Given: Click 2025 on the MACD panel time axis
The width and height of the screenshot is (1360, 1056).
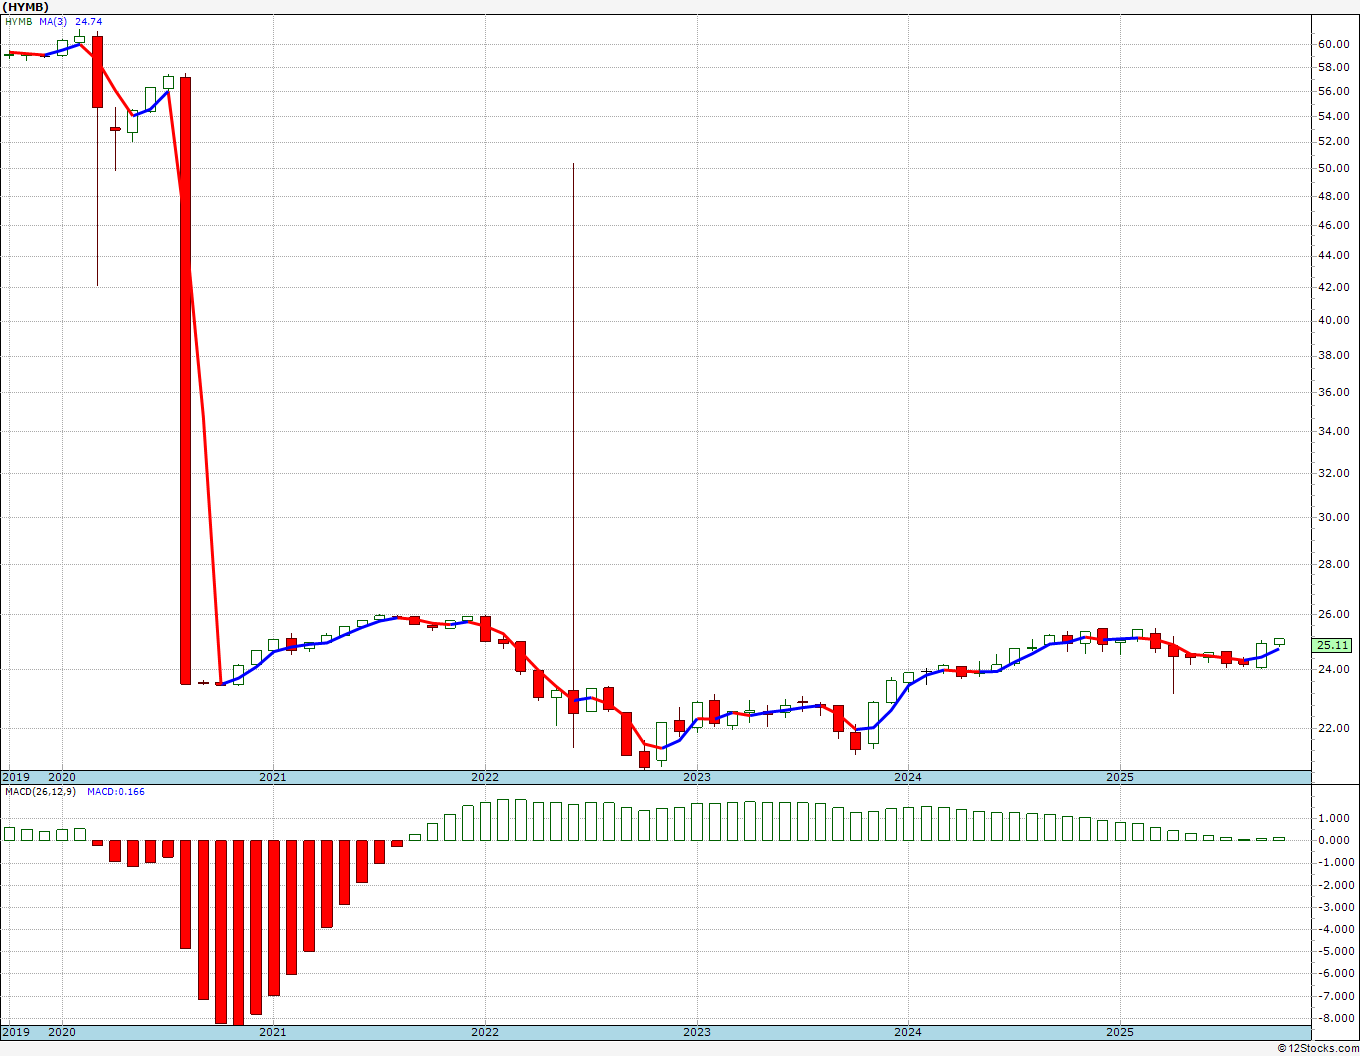Looking at the screenshot, I should [x=1120, y=1032].
